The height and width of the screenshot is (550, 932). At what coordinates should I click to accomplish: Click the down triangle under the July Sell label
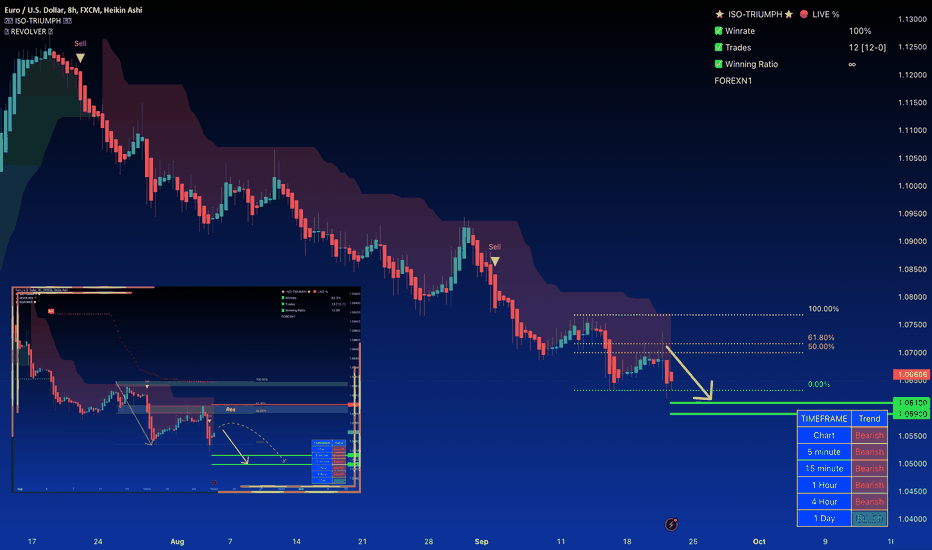click(80, 58)
